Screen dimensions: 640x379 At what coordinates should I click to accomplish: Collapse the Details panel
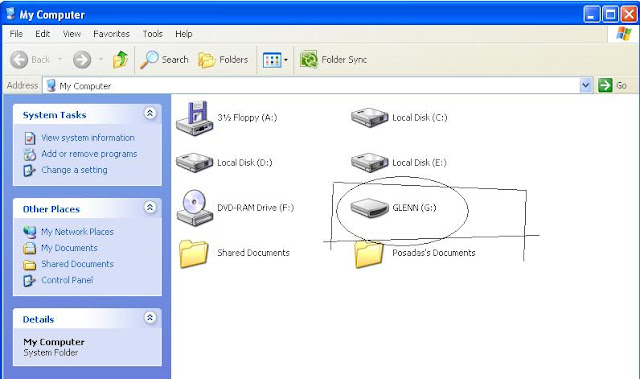(150, 317)
